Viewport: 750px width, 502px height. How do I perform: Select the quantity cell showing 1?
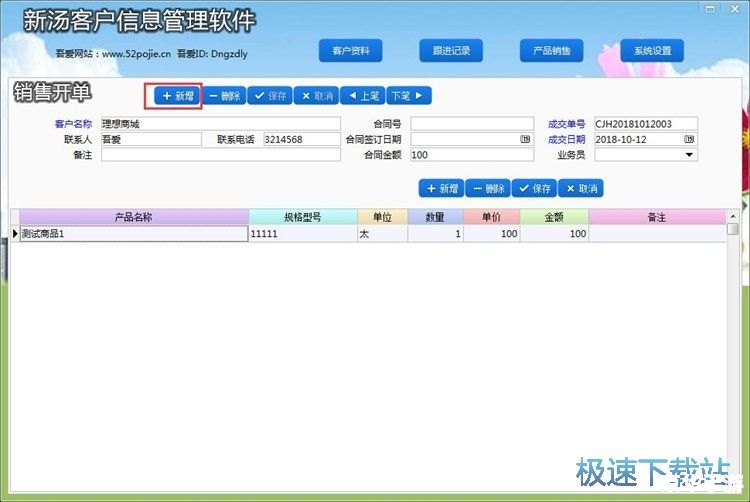pos(435,233)
